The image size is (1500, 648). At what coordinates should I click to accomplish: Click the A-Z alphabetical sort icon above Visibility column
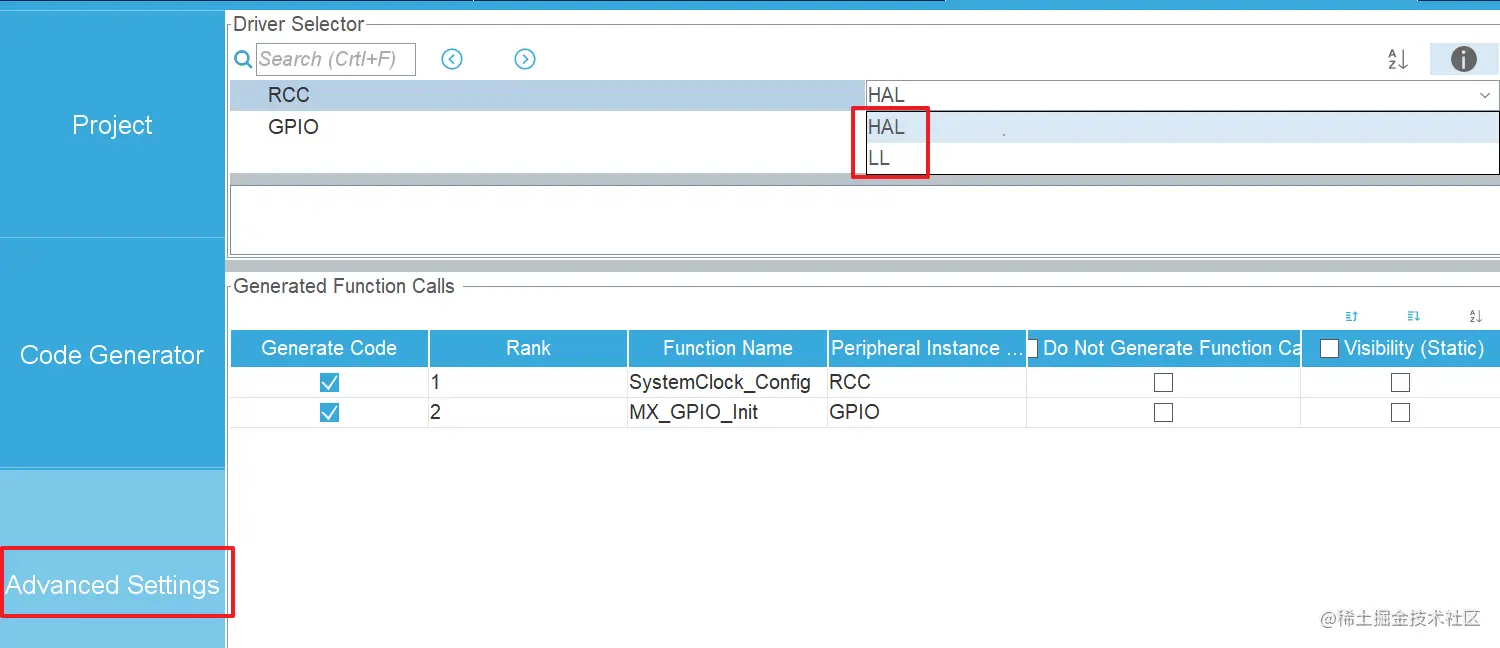point(1475,315)
